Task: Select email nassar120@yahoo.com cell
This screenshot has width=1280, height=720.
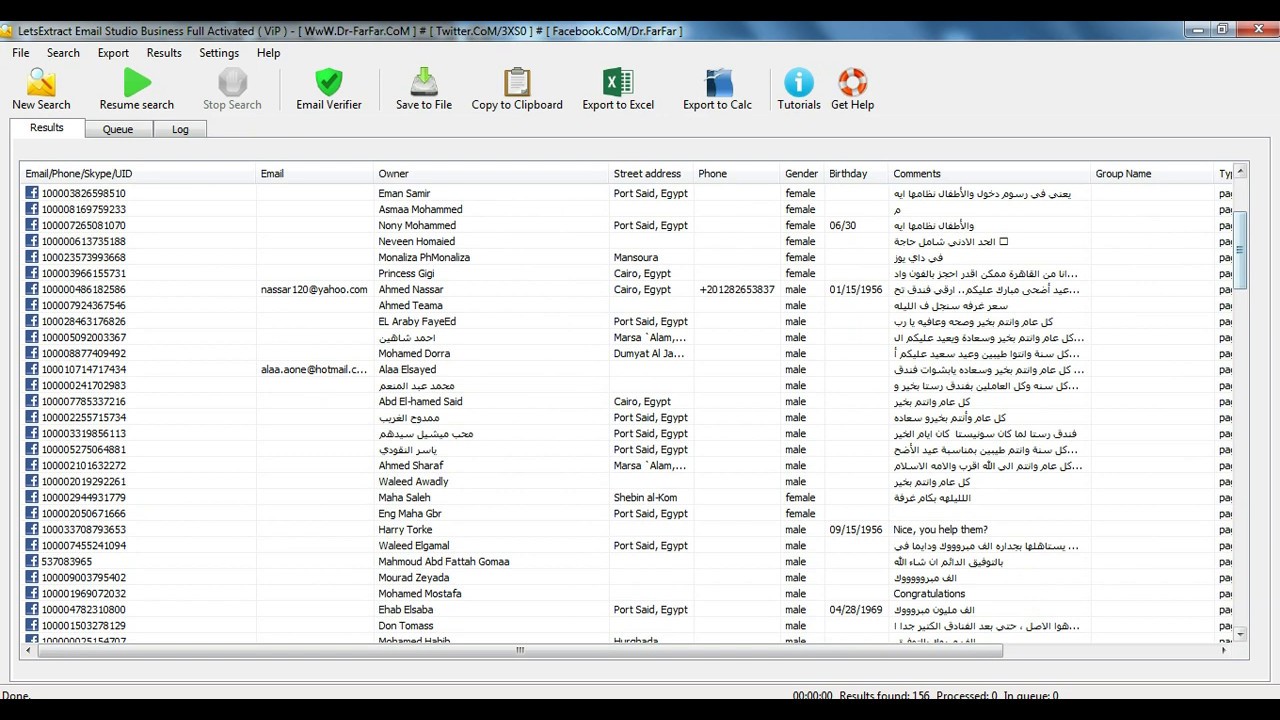Action: pyautogui.click(x=314, y=289)
